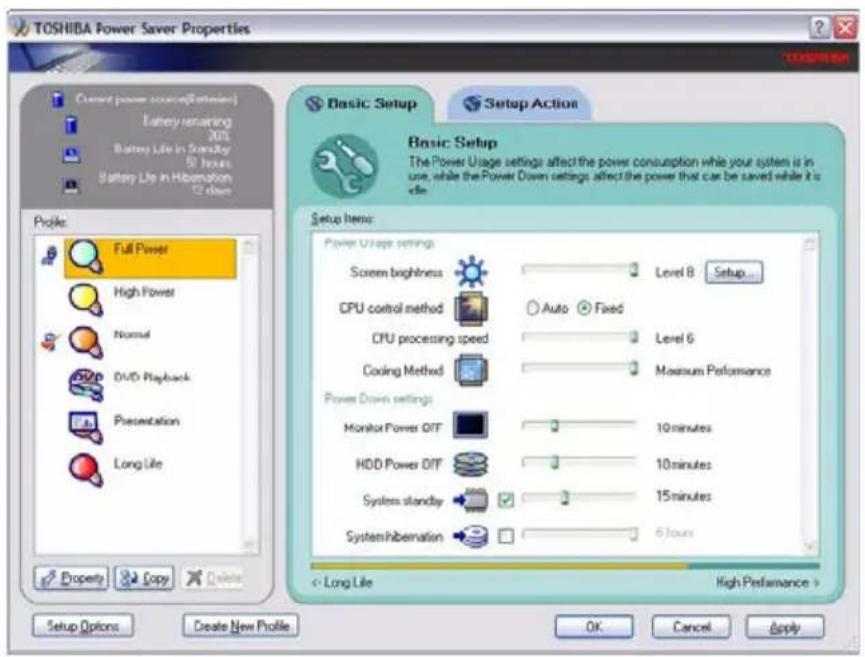Click the 'Level 6' CPU speed value
Viewport: 865px width, 657px height.
(x=674, y=338)
